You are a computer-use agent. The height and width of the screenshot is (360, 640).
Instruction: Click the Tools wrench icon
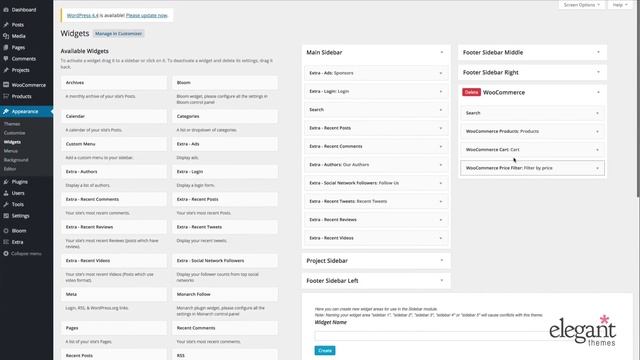point(6,204)
